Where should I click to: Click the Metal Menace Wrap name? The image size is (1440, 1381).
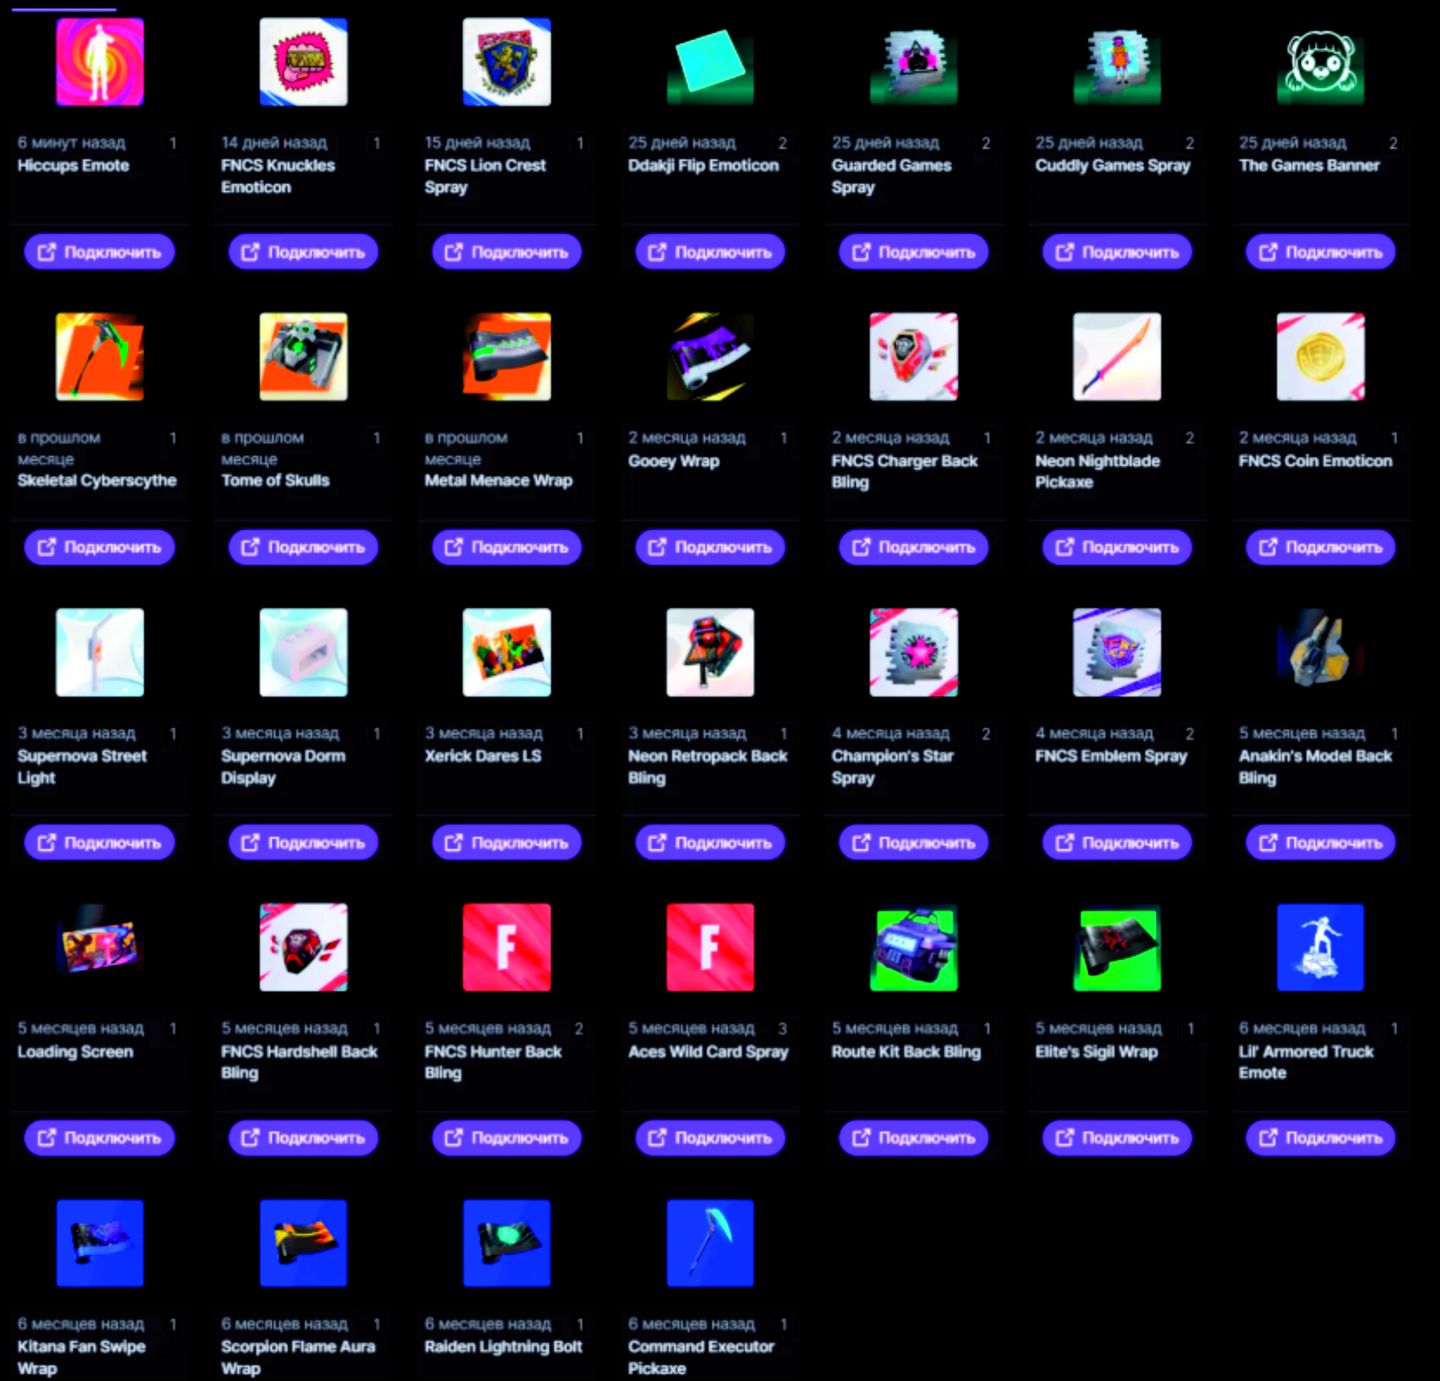(498, 481)
